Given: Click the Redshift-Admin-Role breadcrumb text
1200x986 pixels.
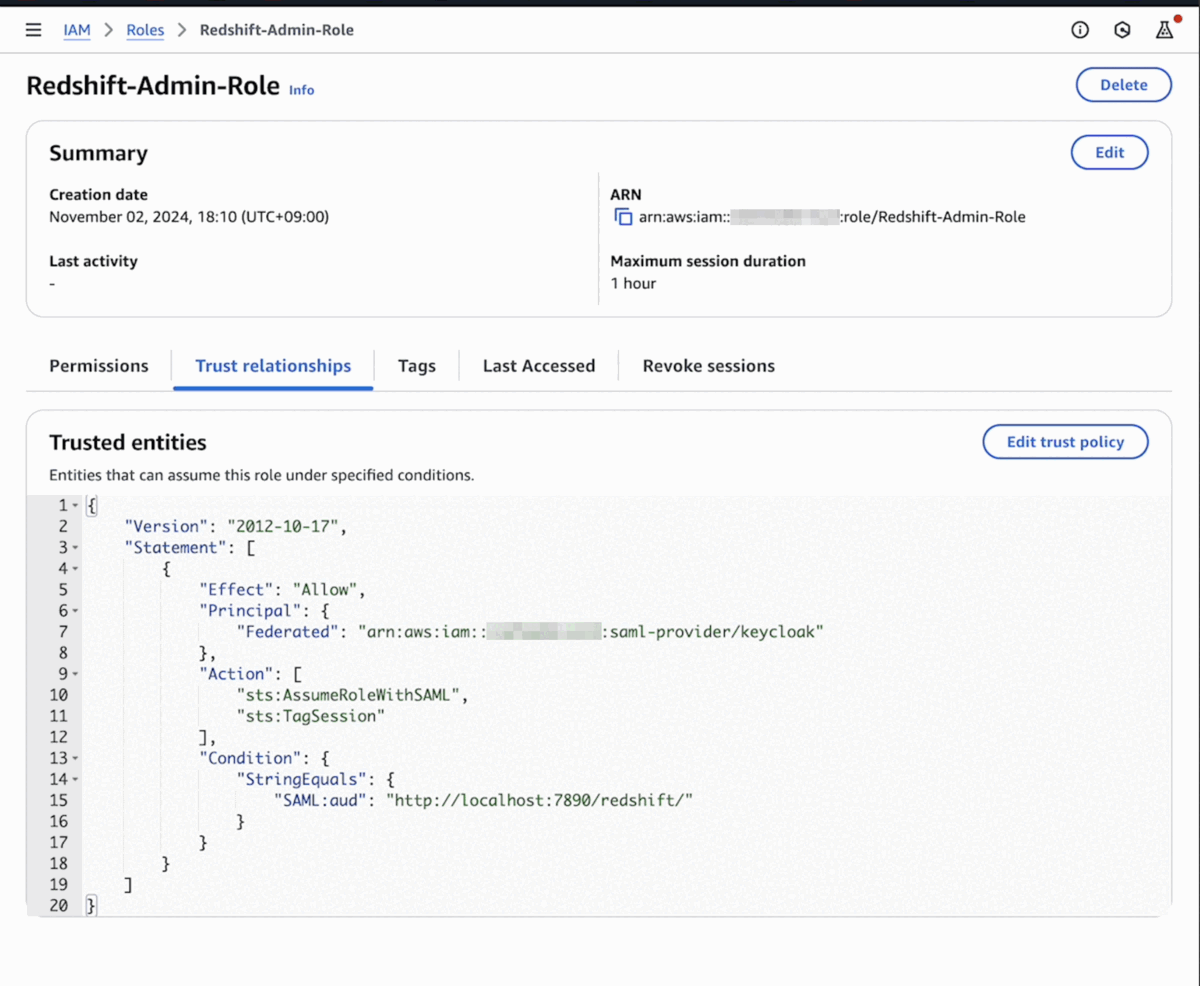Looking at the screenshot, I should pos(277,30).
